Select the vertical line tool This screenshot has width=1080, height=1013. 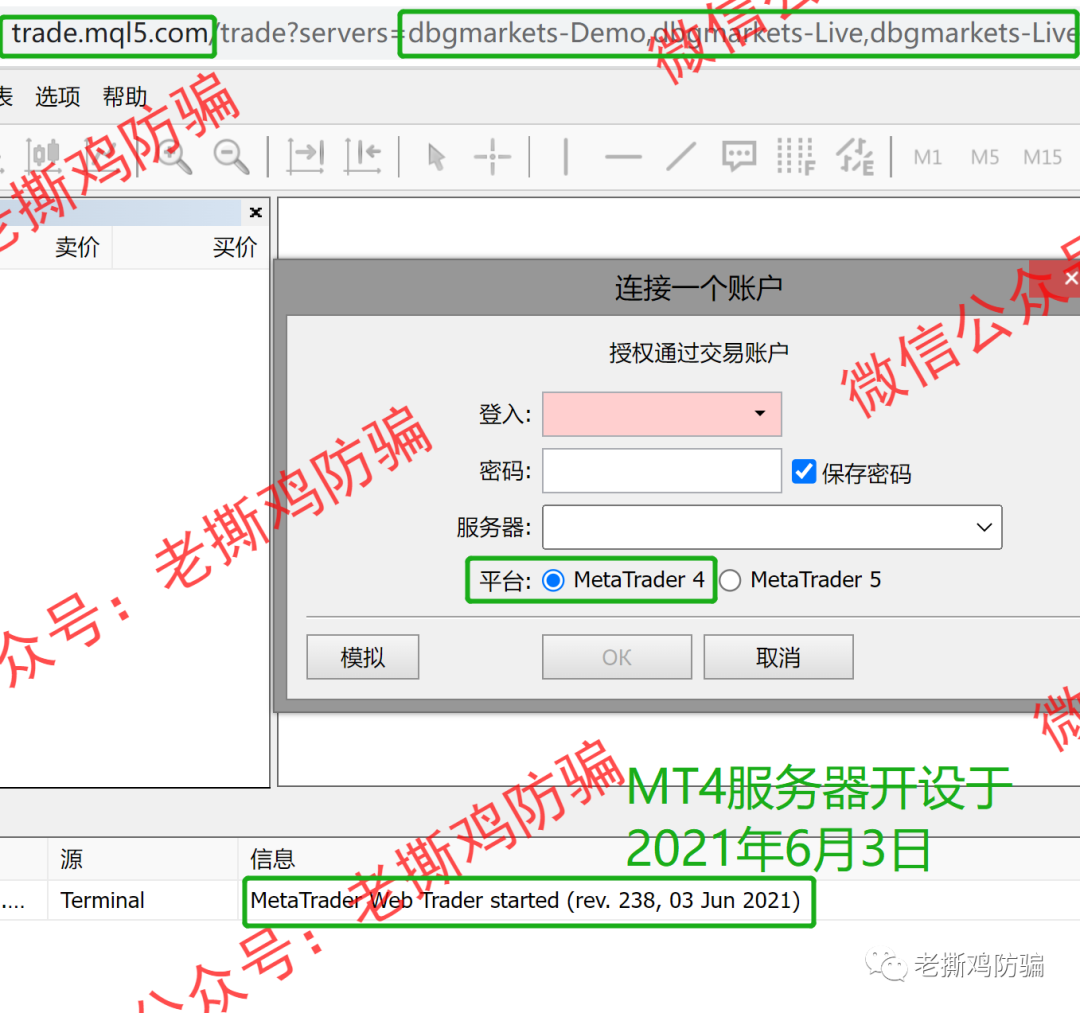[x=565, y=156]
